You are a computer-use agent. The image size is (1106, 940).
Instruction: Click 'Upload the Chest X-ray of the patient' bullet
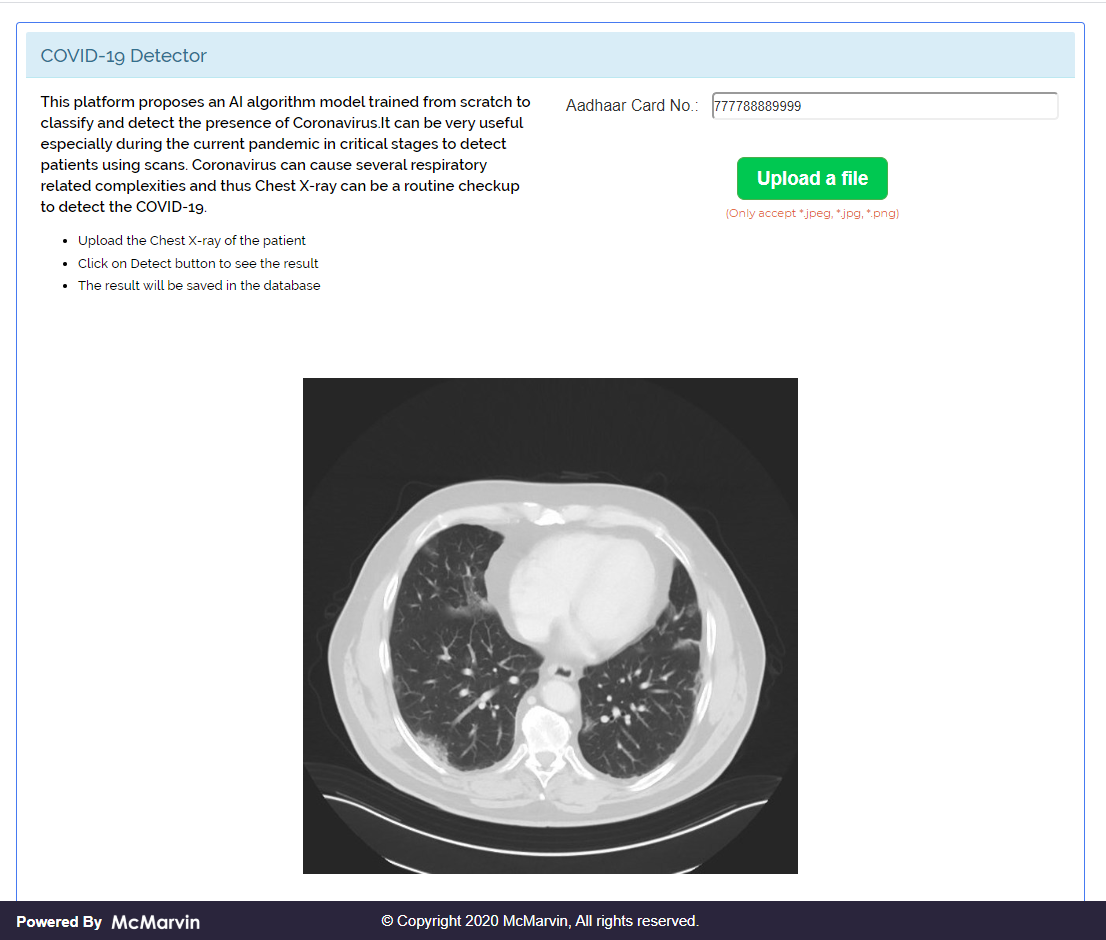[x=192, y=240]
